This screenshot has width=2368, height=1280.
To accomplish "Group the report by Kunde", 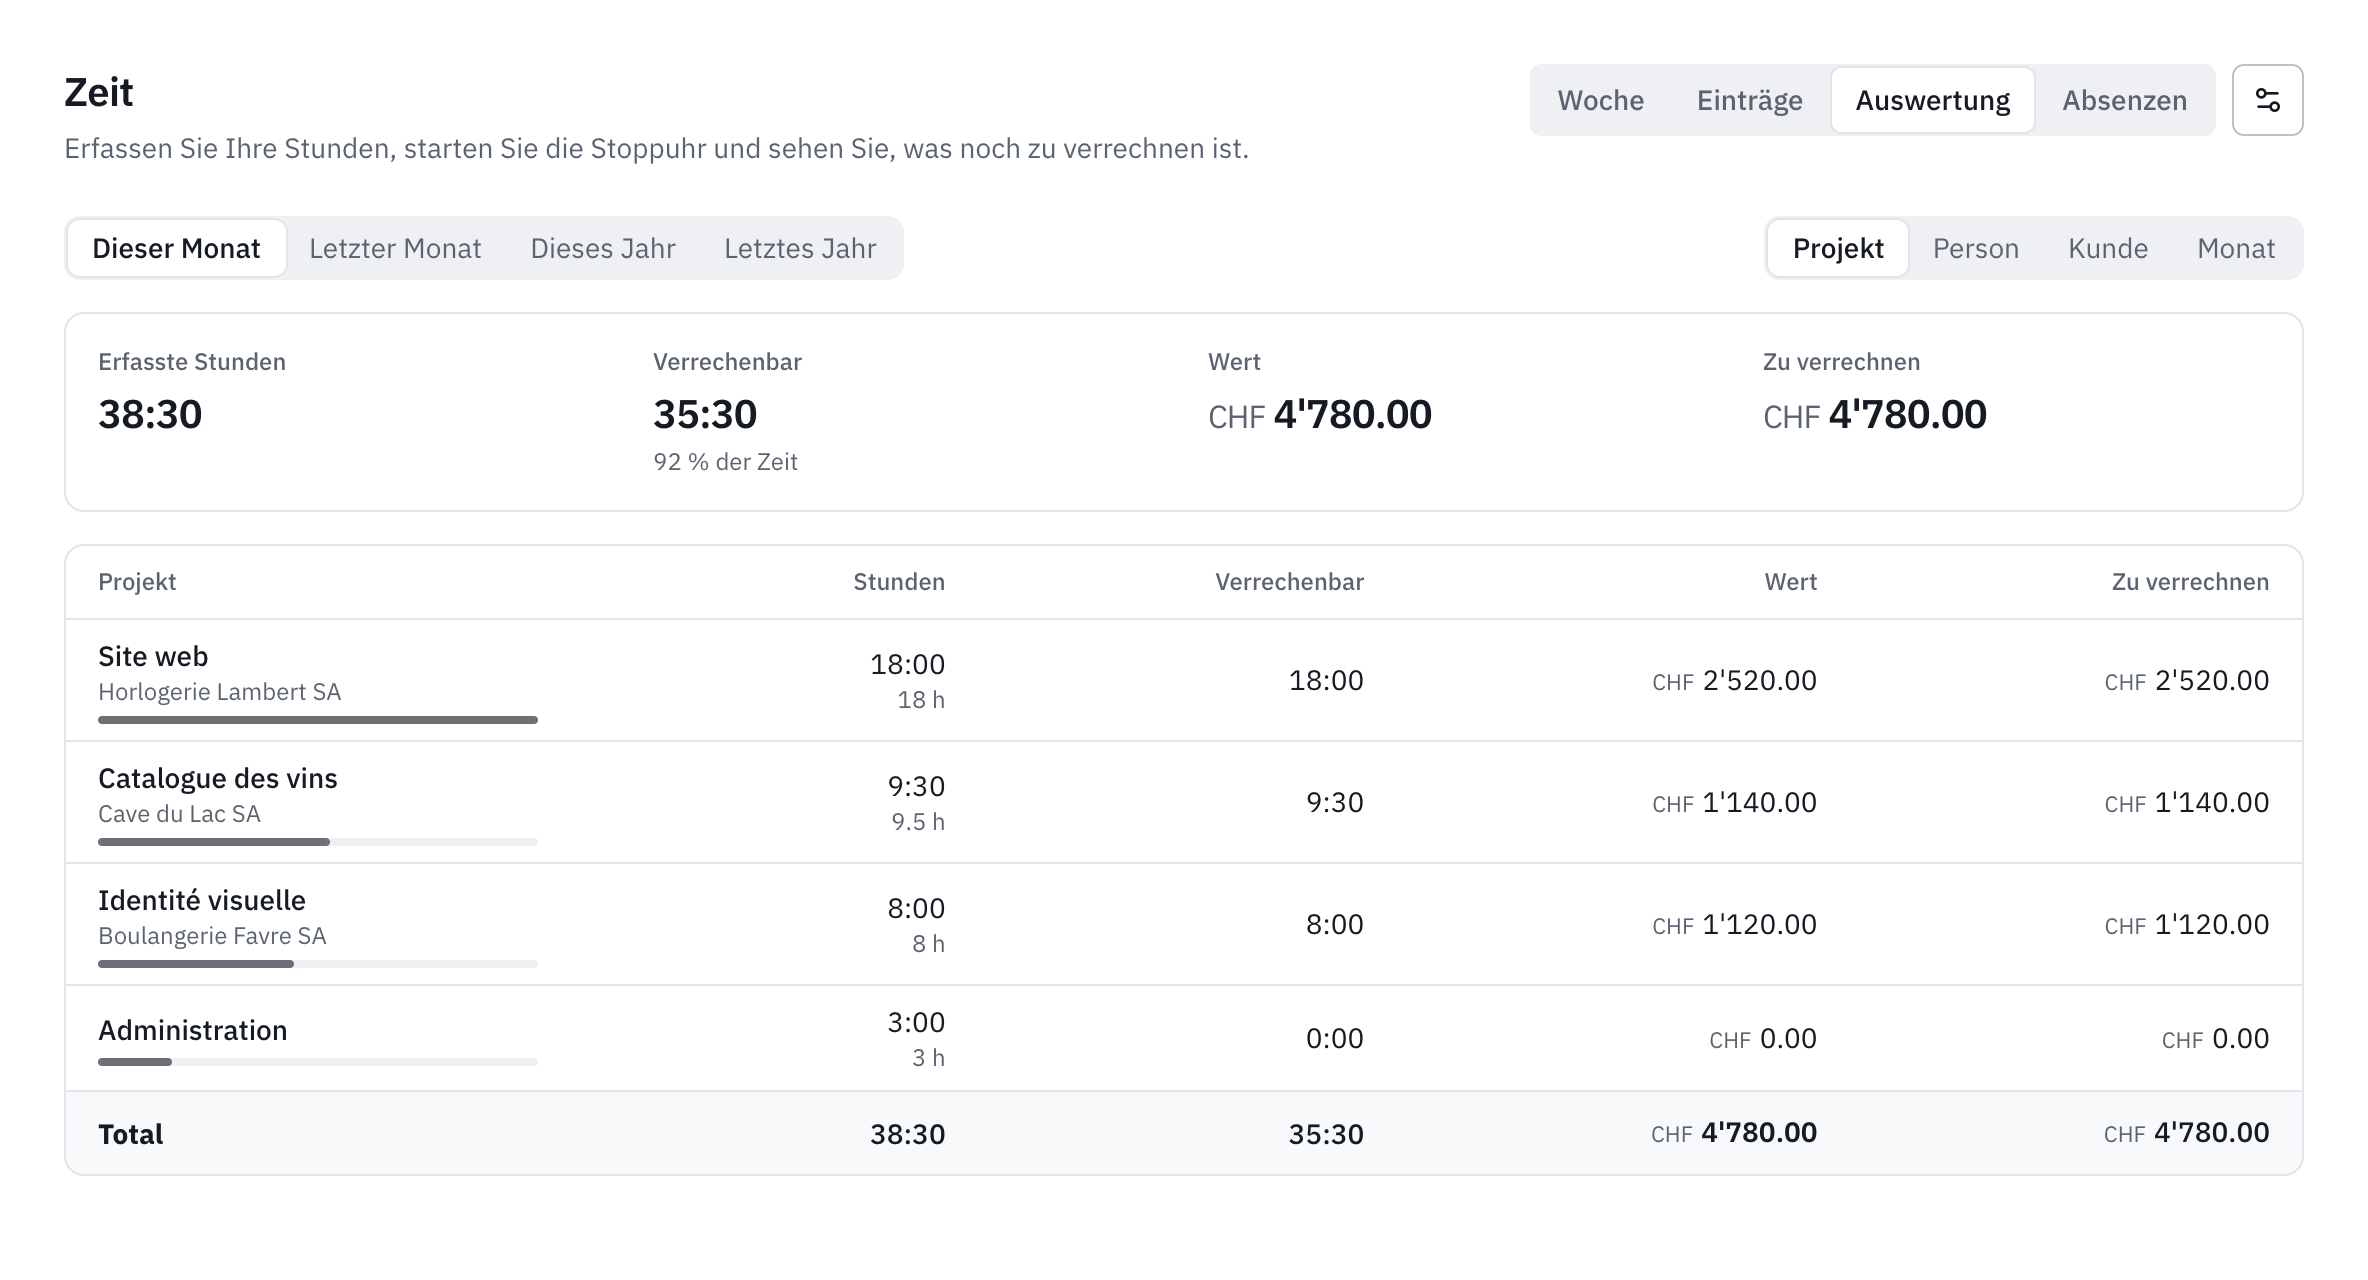I will pyautogui.click(x=2108, y=248).
